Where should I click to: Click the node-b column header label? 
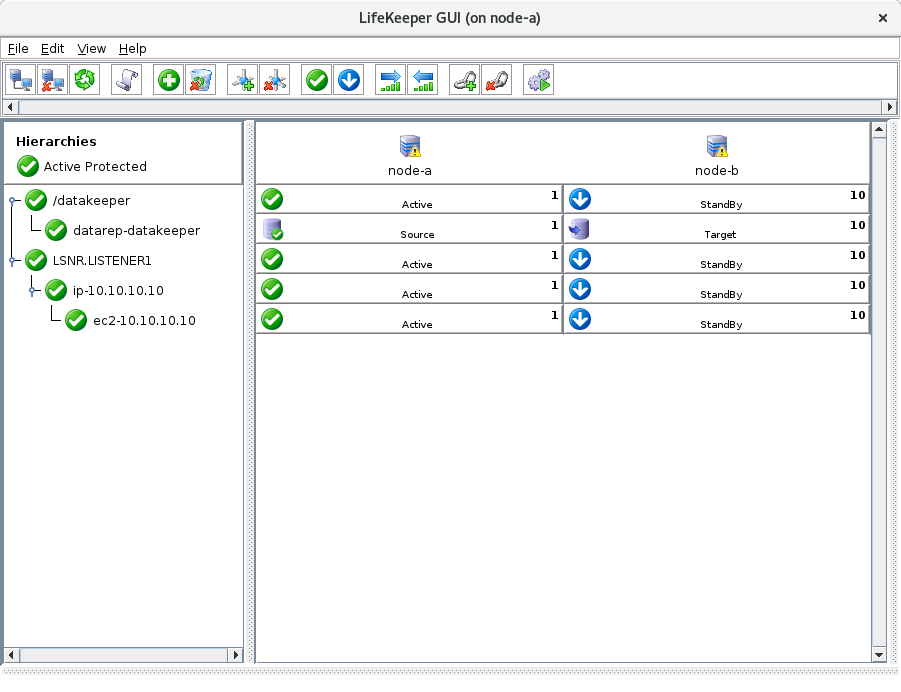[717, 171]
